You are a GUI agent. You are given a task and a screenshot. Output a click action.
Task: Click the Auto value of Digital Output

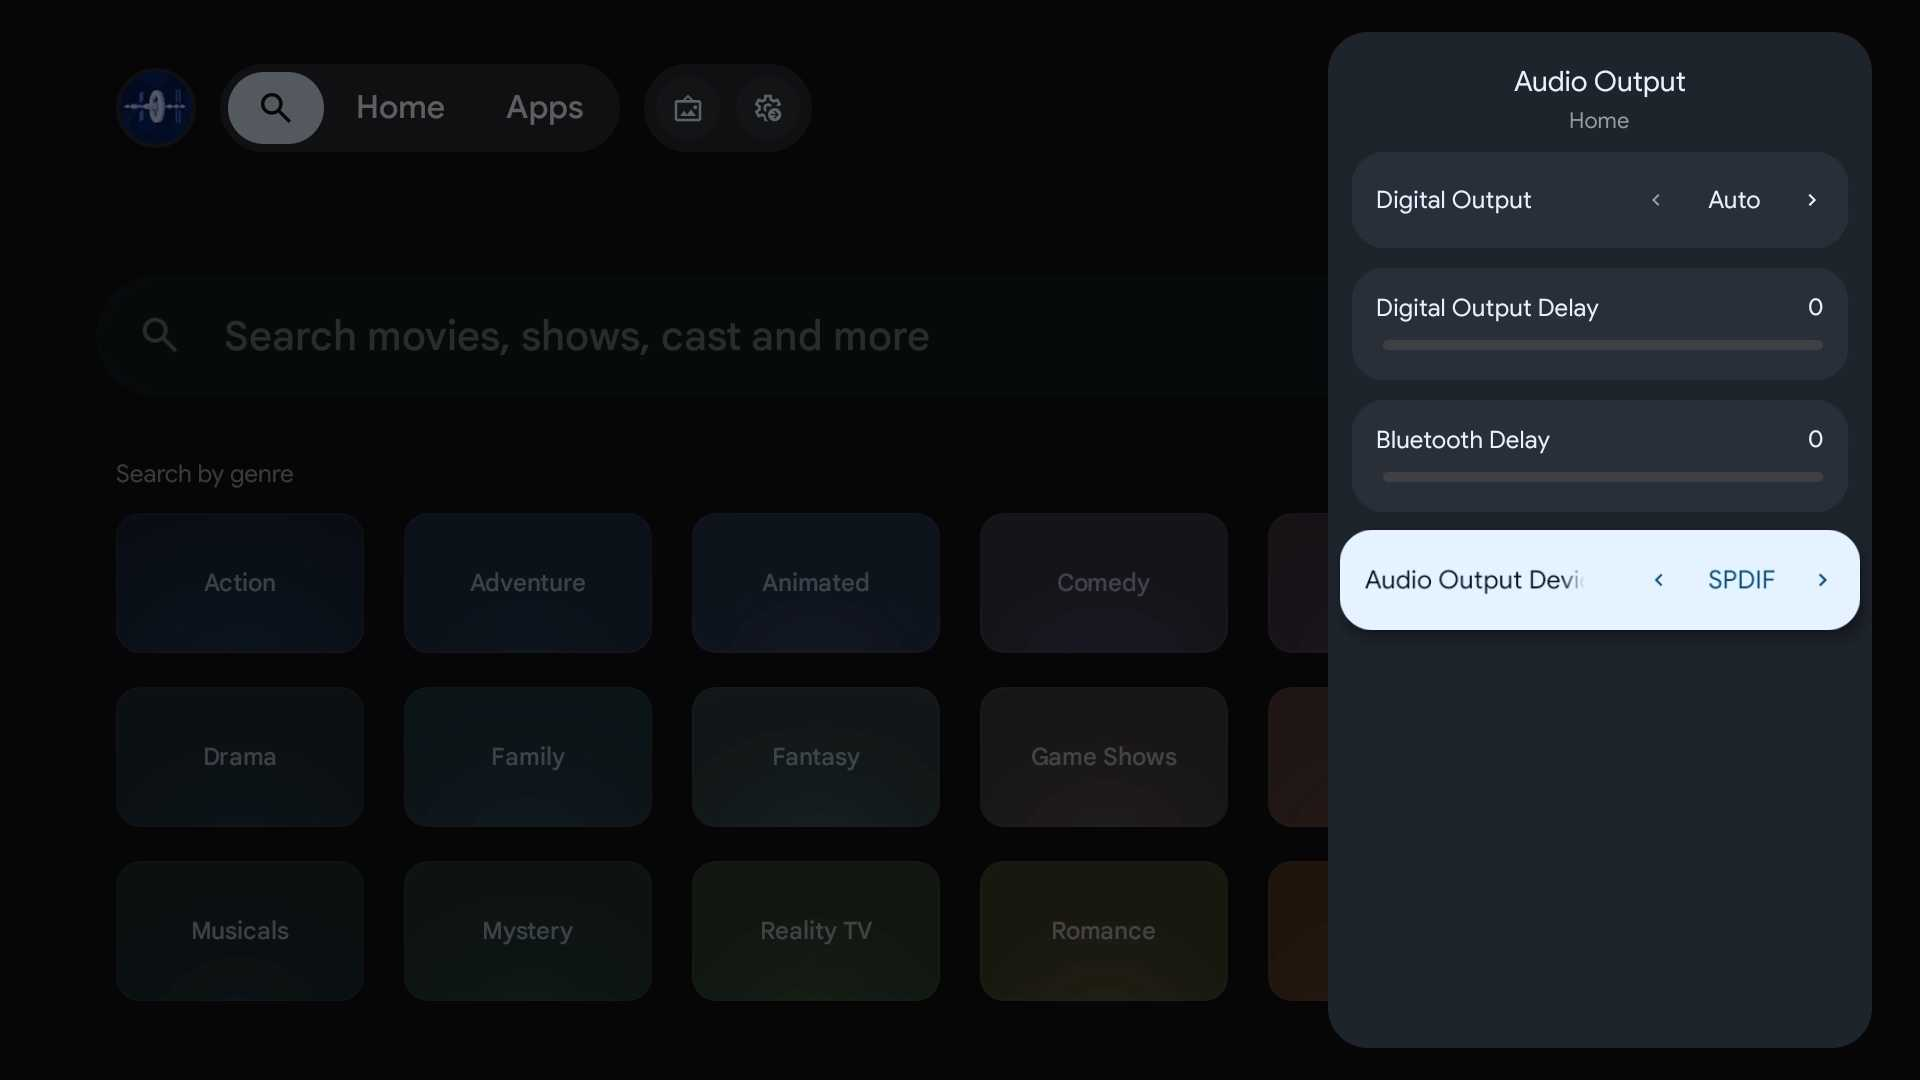1734,200
